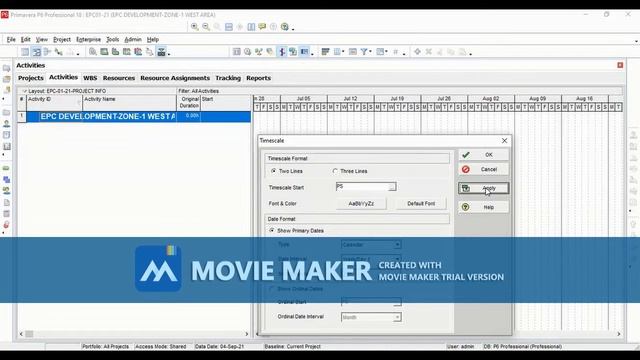The width and height of the screenshot is (640, 360).
Task: Click the Activity ID column header
Action: tap(54, 102)
